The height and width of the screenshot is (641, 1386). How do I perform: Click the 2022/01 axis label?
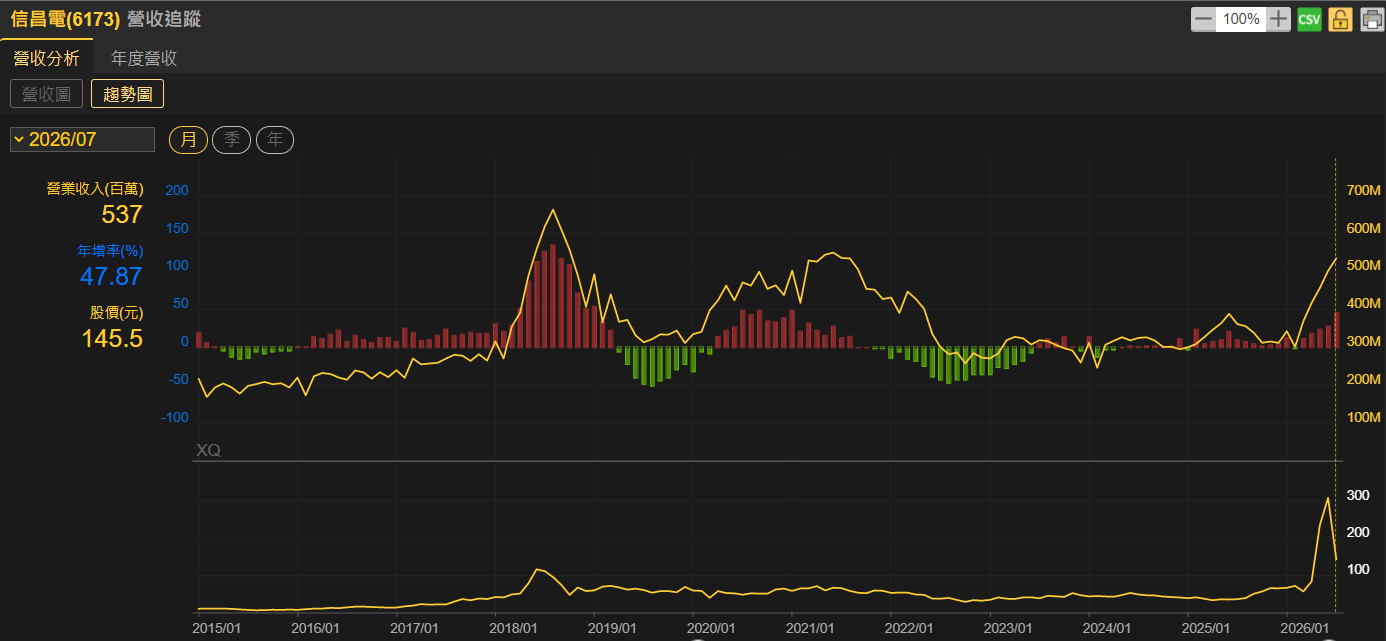pyautogui.click(x=909, y=628)
